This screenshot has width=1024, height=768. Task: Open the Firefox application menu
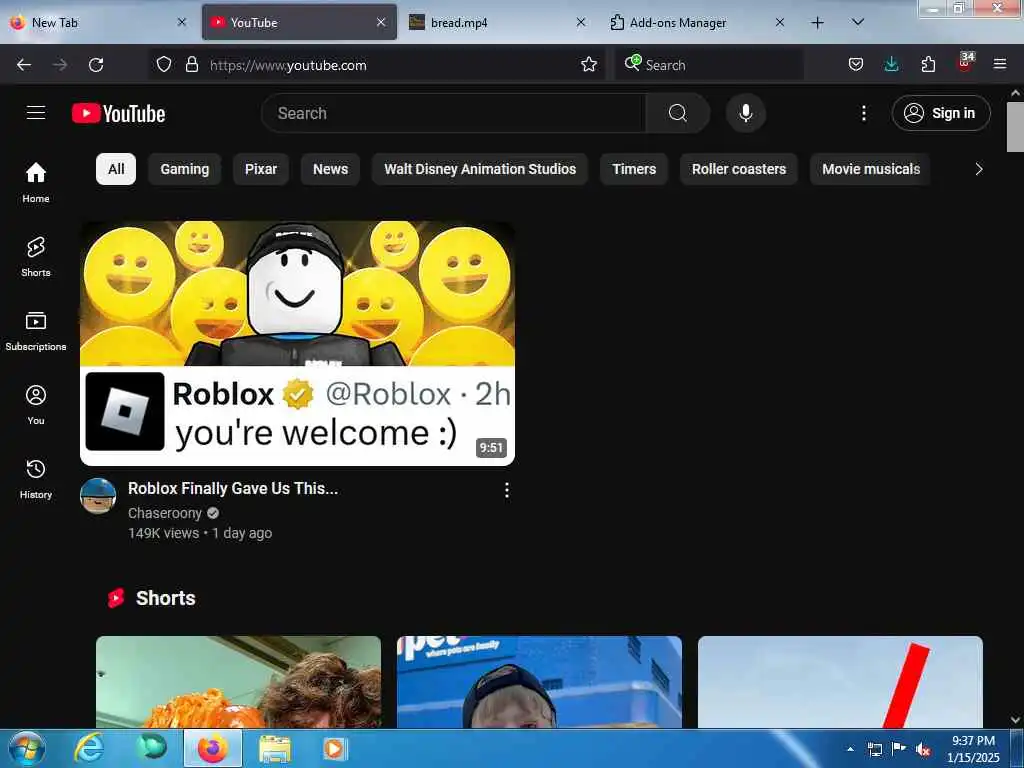[1000, 64]
